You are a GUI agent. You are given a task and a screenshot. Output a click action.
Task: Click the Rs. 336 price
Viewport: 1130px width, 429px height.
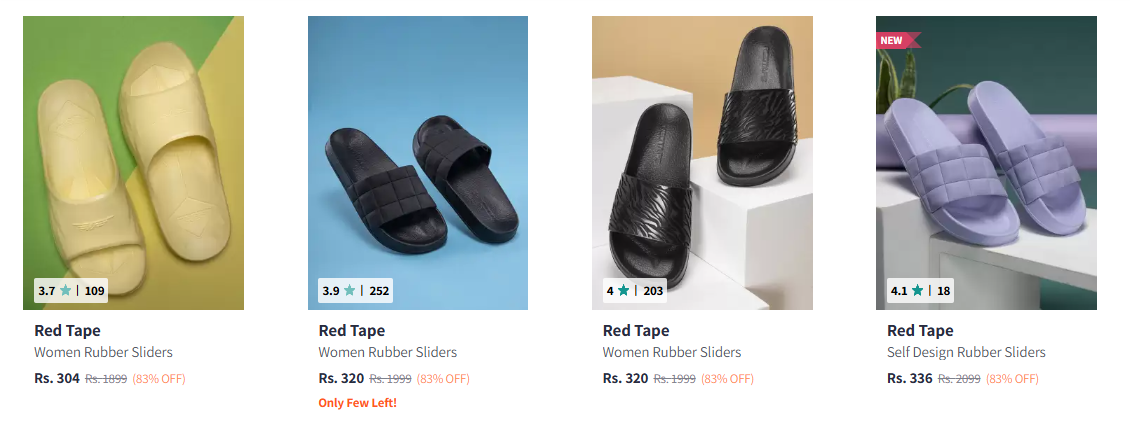point(909,379)
